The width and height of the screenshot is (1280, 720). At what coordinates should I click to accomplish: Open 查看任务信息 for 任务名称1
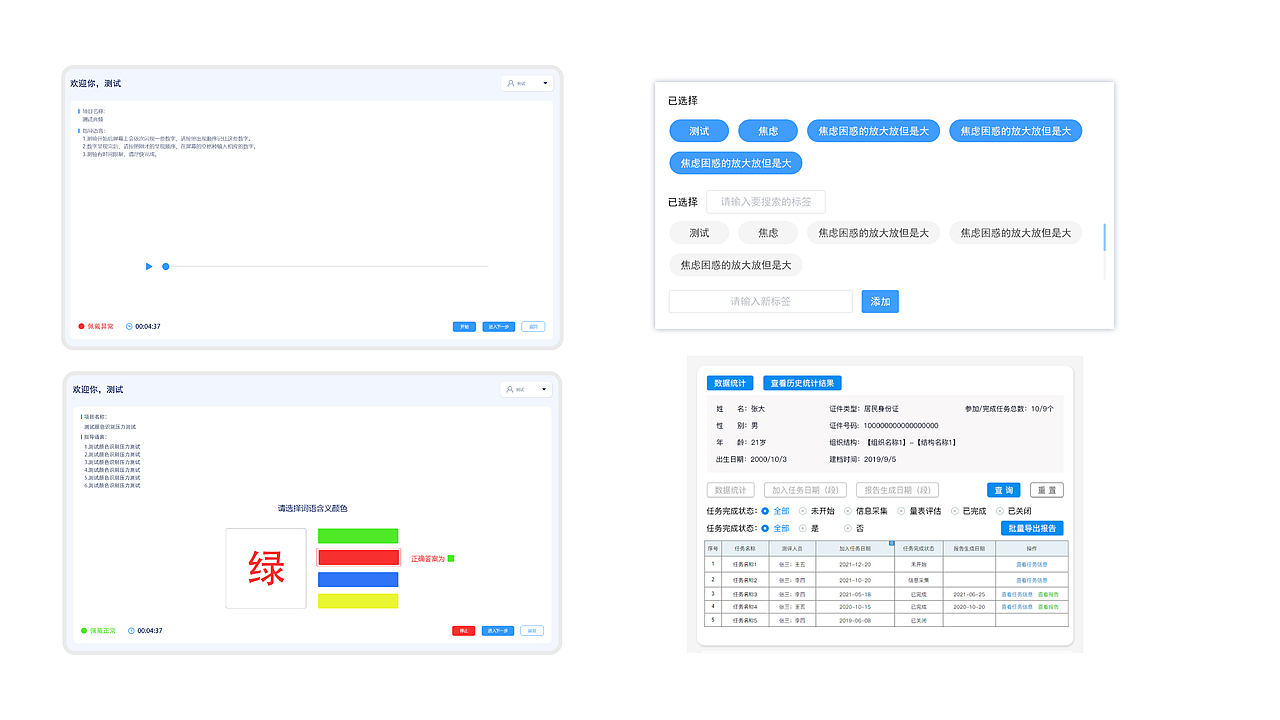tap(1031, 565)
